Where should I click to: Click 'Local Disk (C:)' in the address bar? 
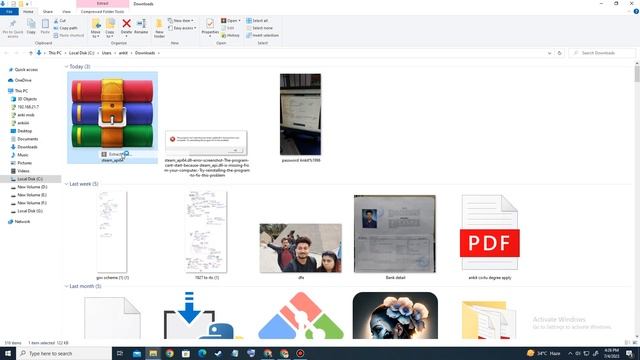[x=81, y=53]
